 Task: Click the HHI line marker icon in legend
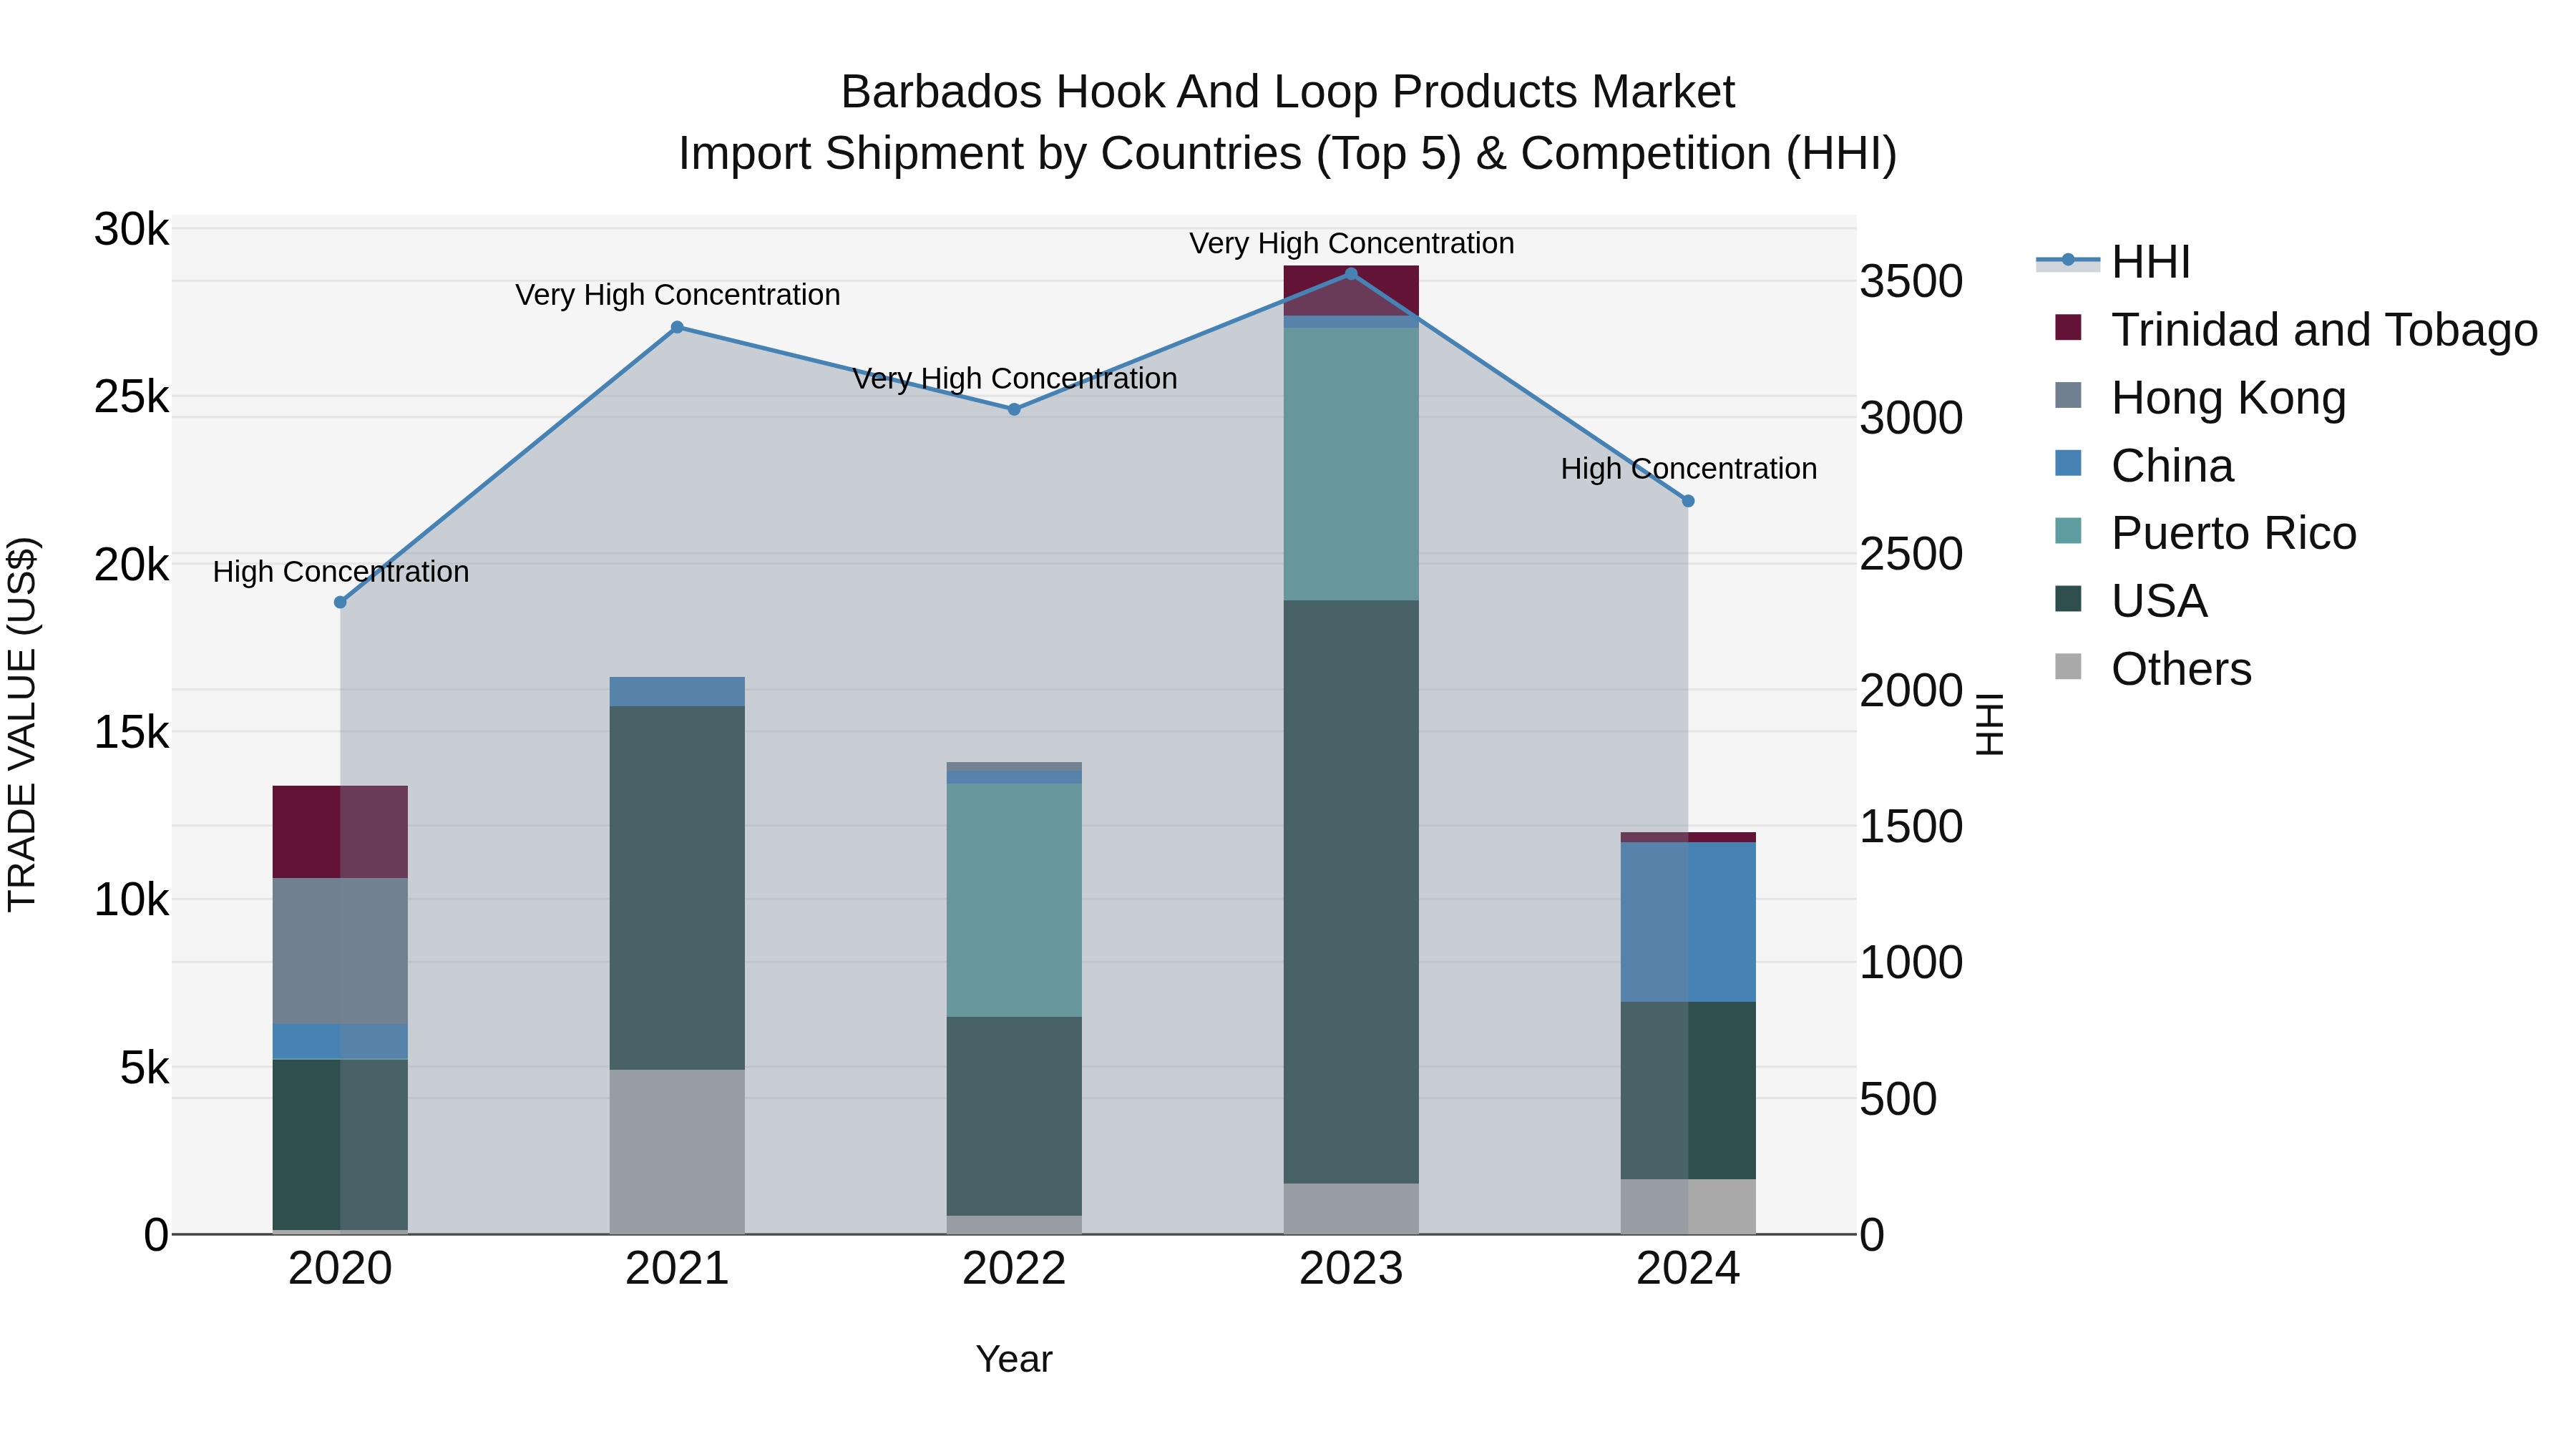(2068, 260)
